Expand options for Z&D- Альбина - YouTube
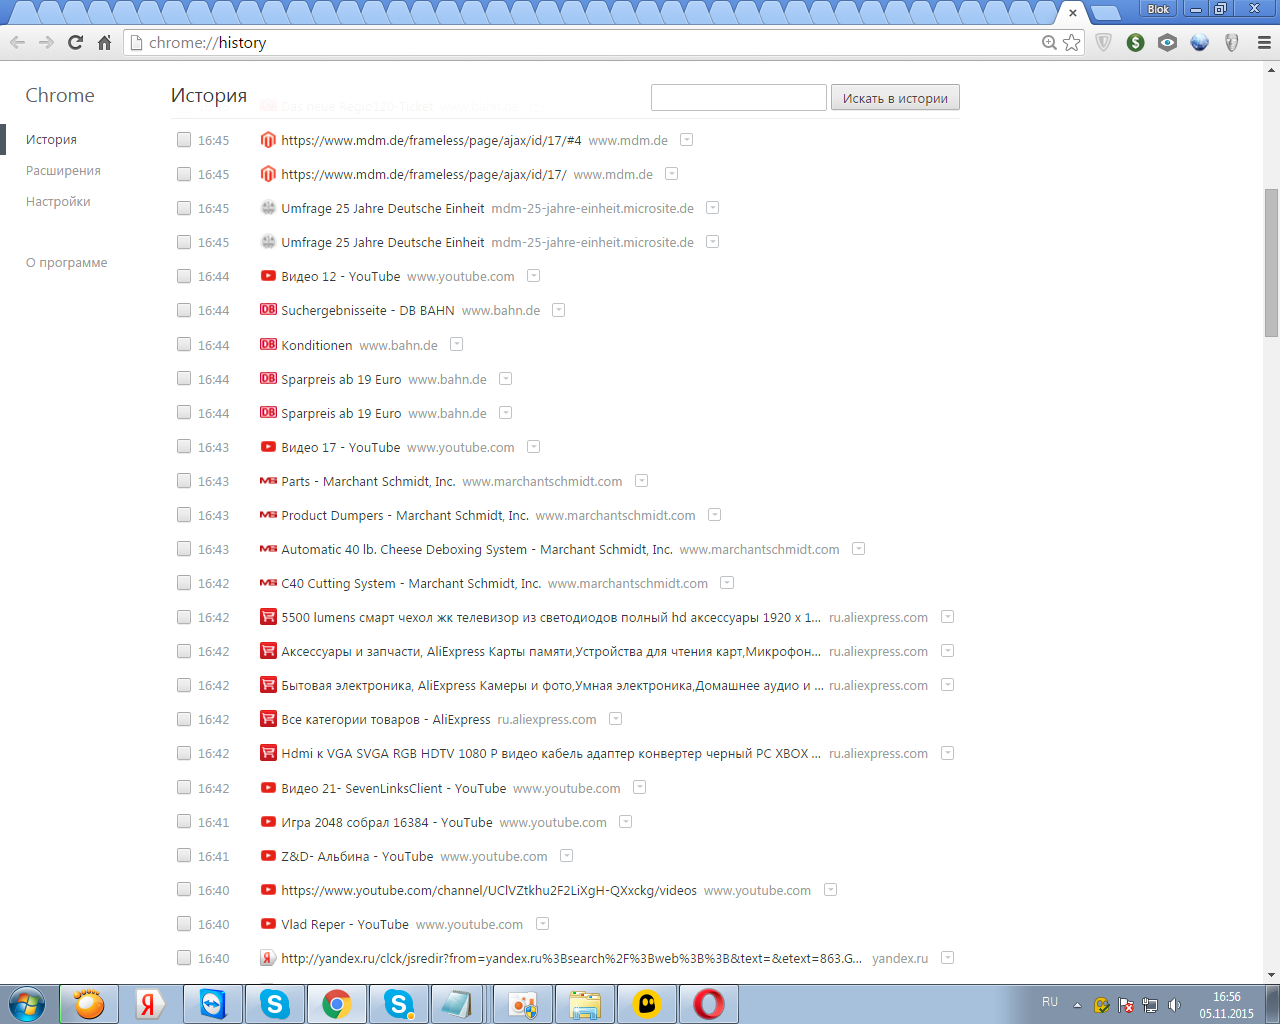This screenshot has width=1280, height=1024. (567, 856)
